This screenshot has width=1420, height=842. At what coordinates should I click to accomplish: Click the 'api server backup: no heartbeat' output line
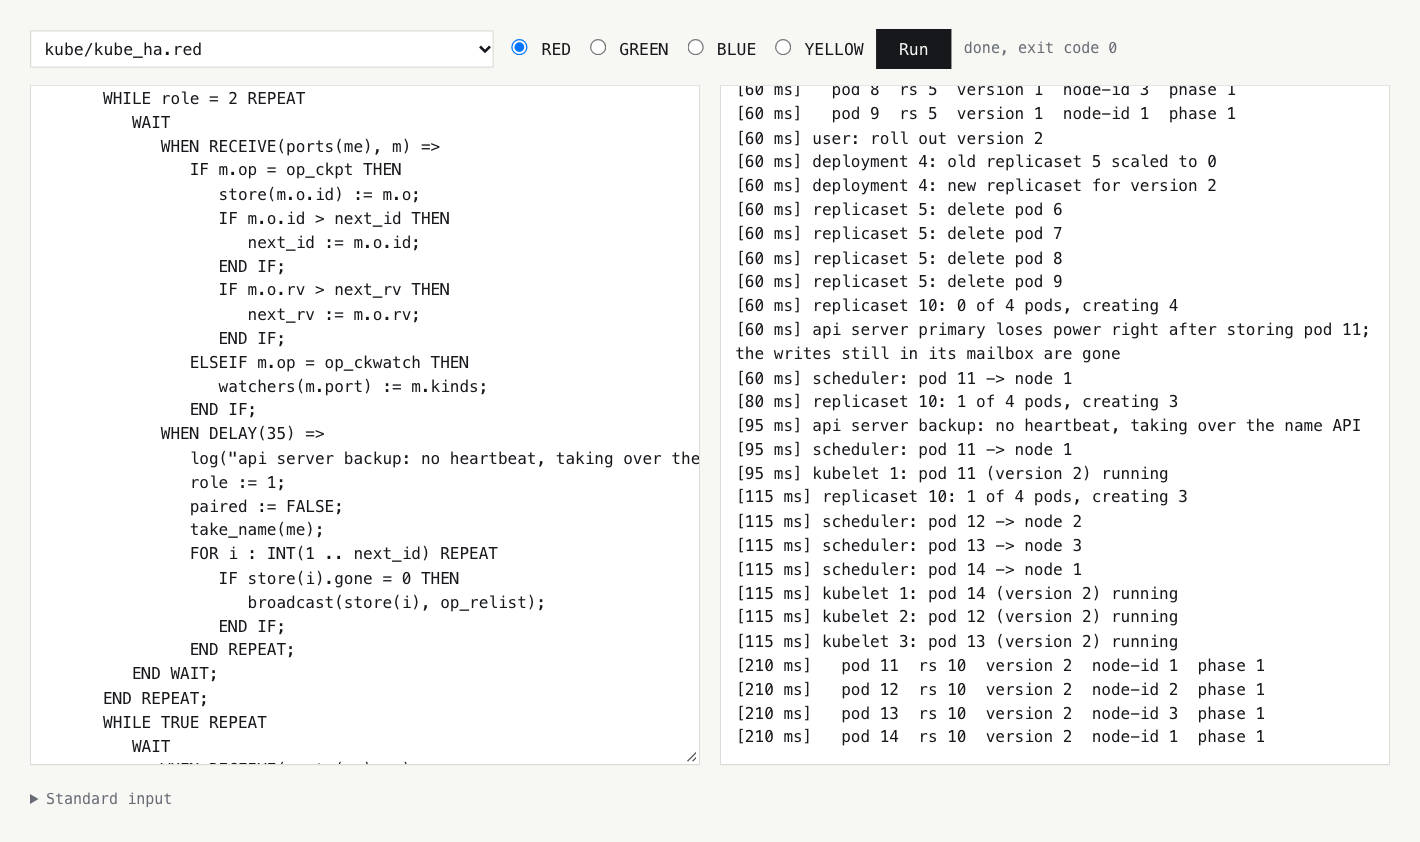click(x=1048, y=426)
